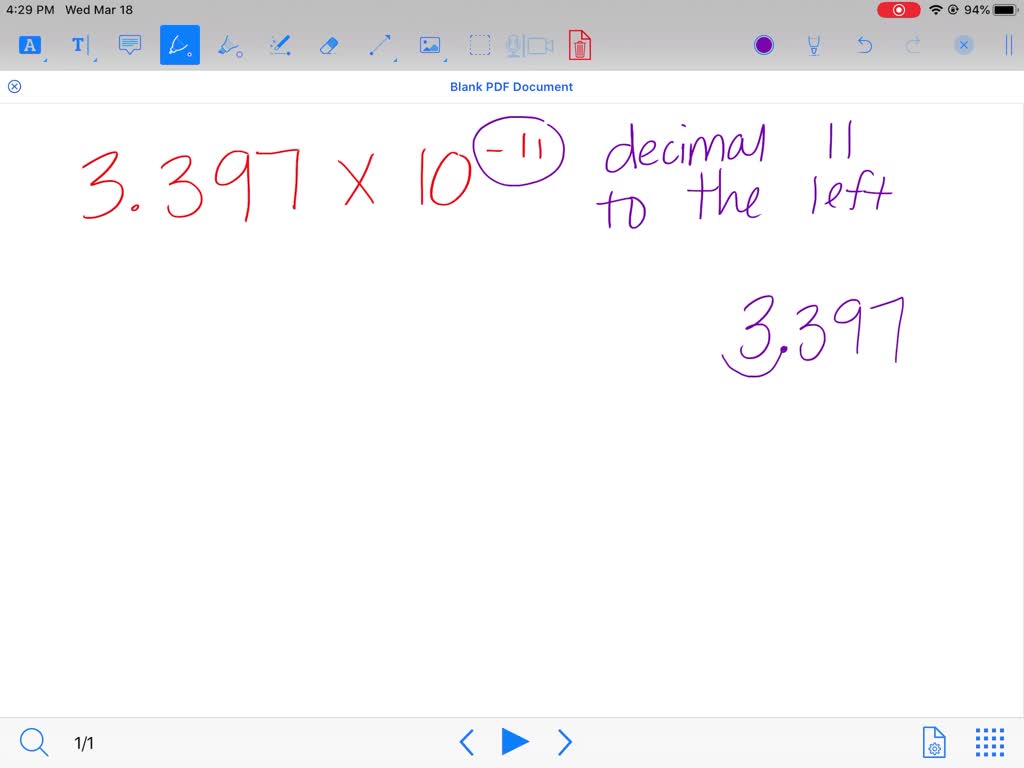This screenshot has width=1024, height=768.
Task: Select the highlighter tool
Action: coord(230,44)
